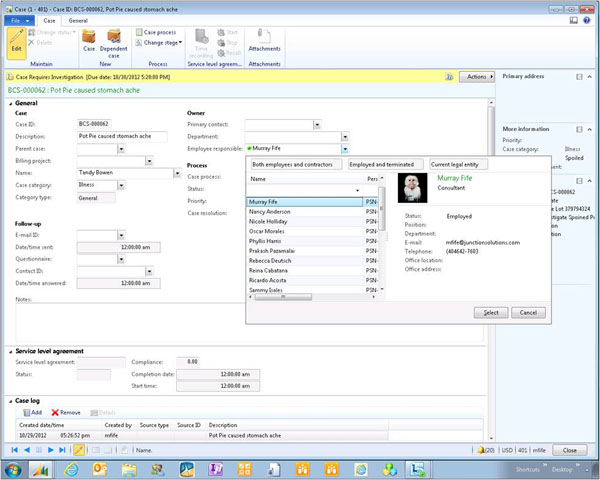Open the Actions dropdown in the yellow bar
Viewport: 600px width, 480px height.
(x=478, y=76)
